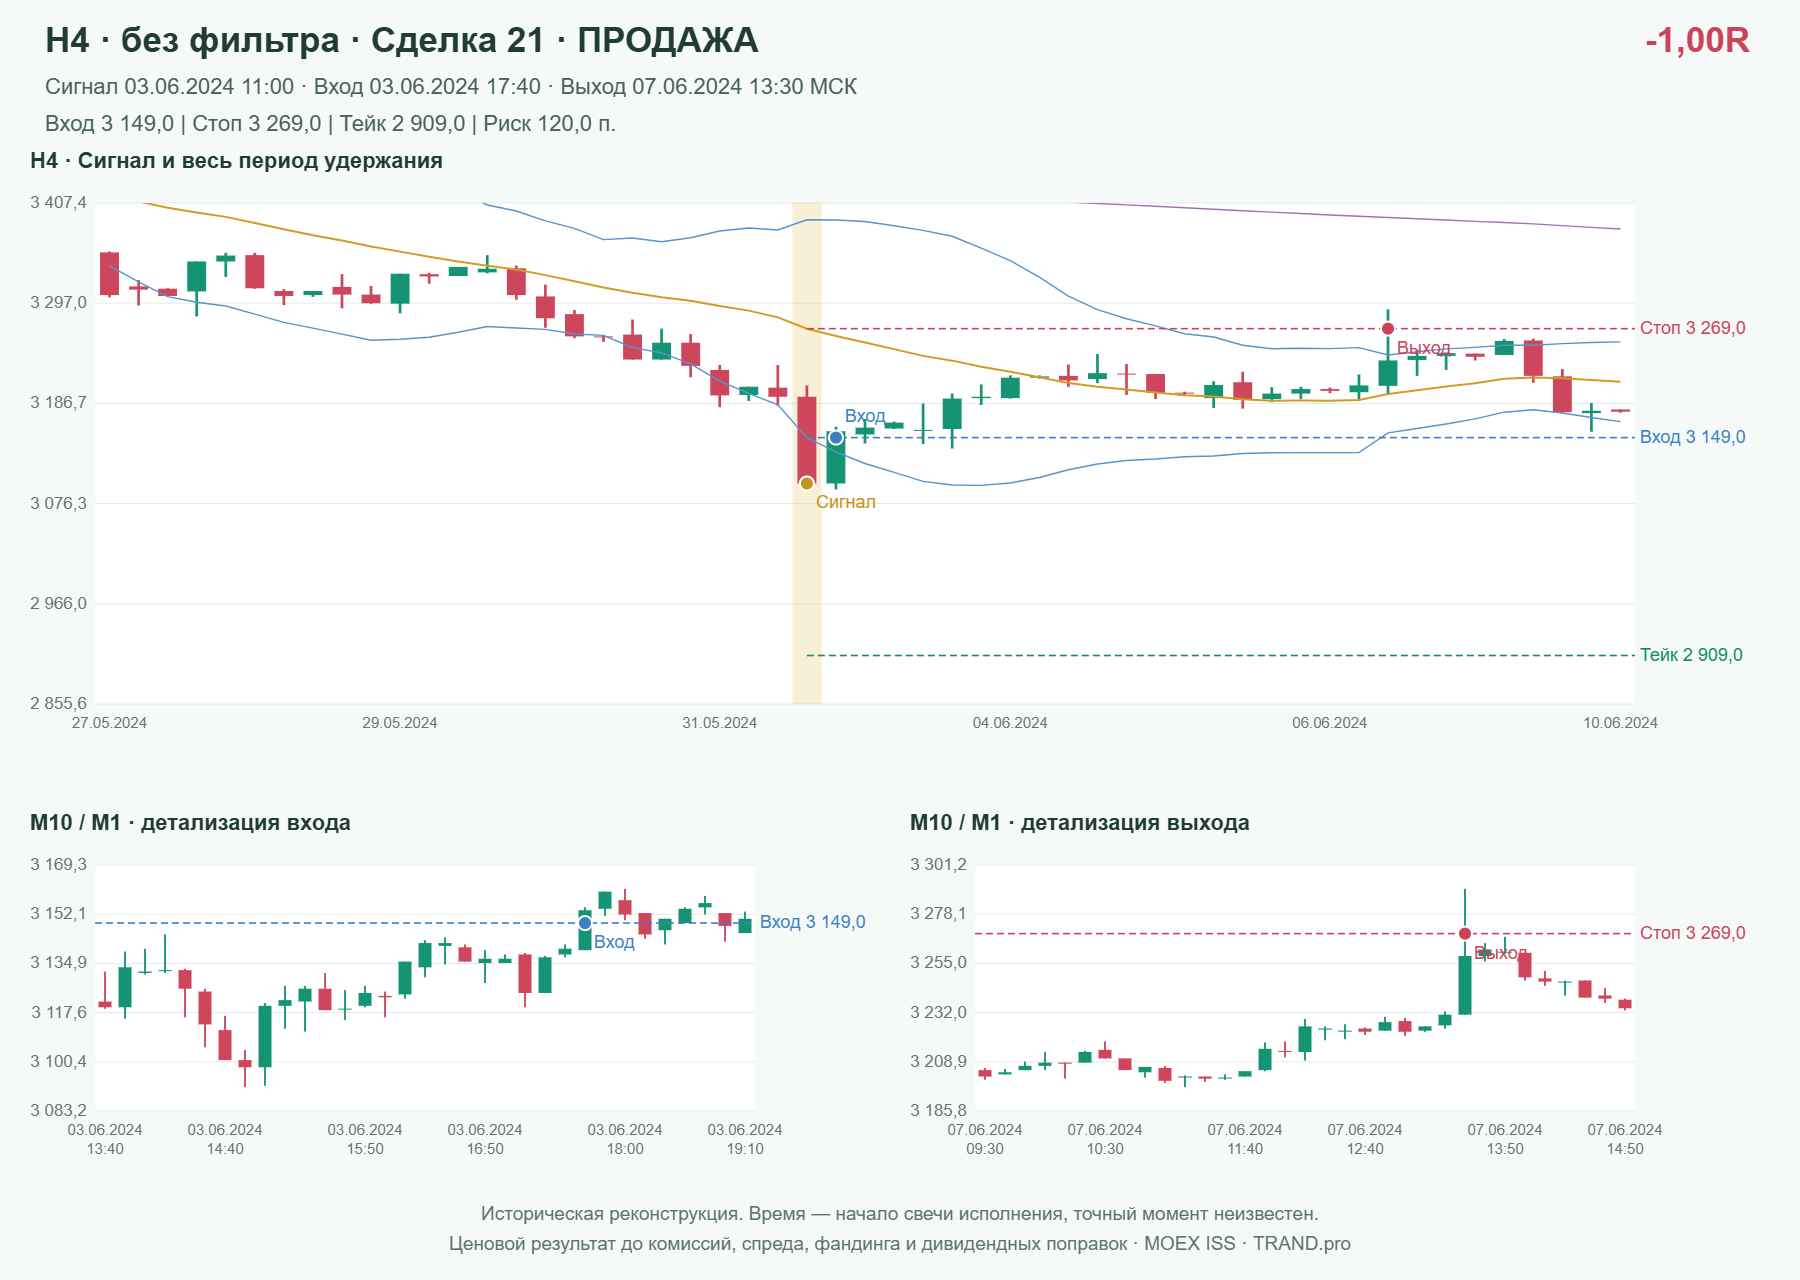Click the red Выход marker dot on the H4 chart
The width and height of the screenshot is (1800, 1280).
[1388, 329]
